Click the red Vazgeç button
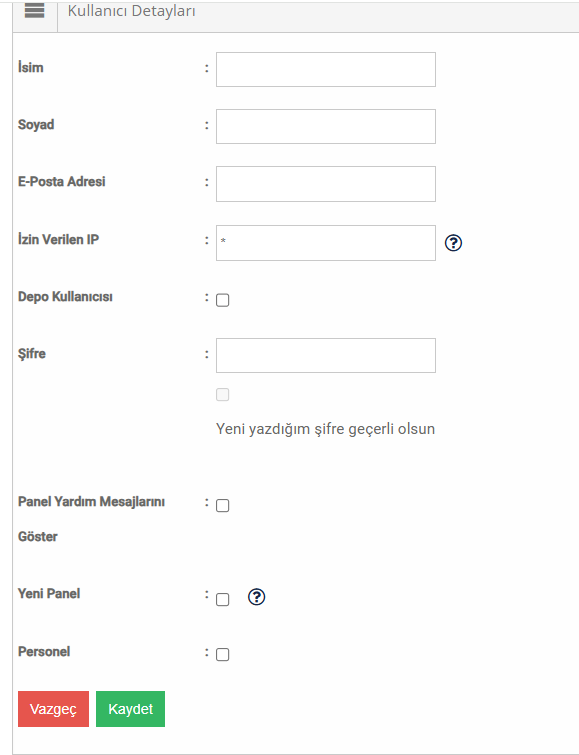The height and width of the screenshot is (755, 579). (x=53, y=709)
